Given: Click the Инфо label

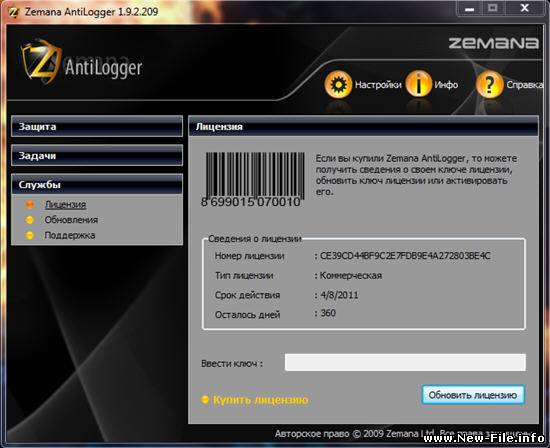Looking at the screenshot, I should [446, 85].
